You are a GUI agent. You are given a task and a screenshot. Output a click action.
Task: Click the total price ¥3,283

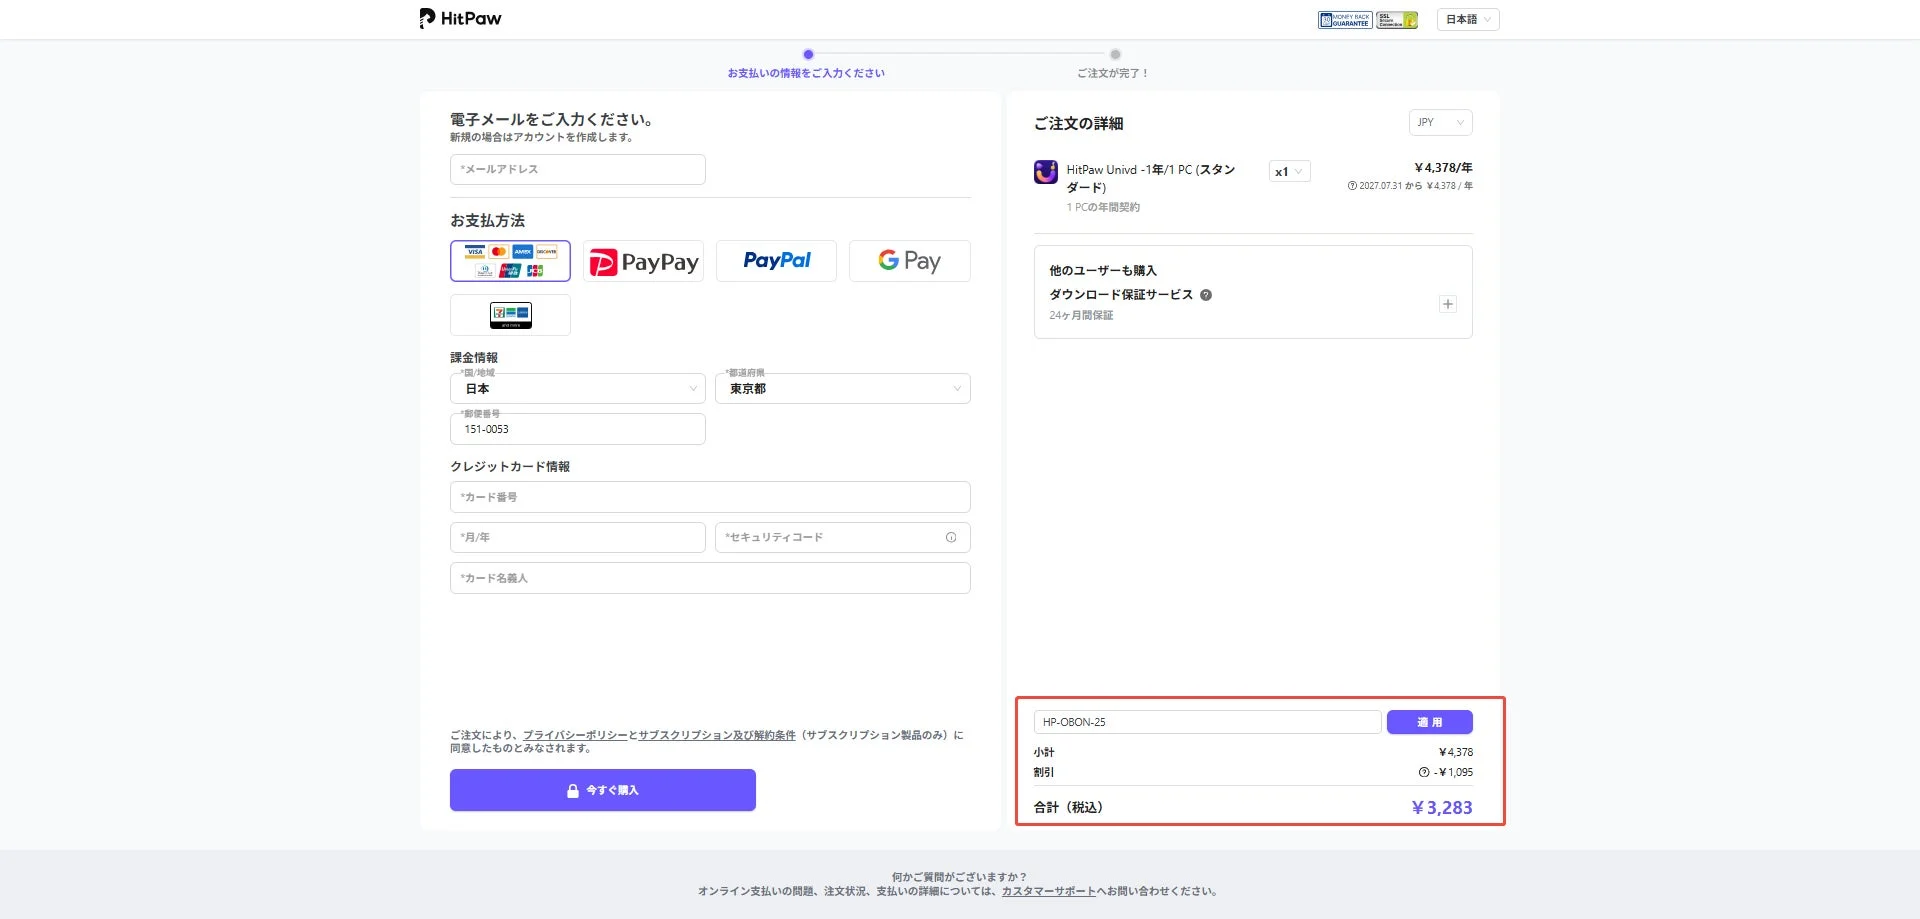[1441, 807]
